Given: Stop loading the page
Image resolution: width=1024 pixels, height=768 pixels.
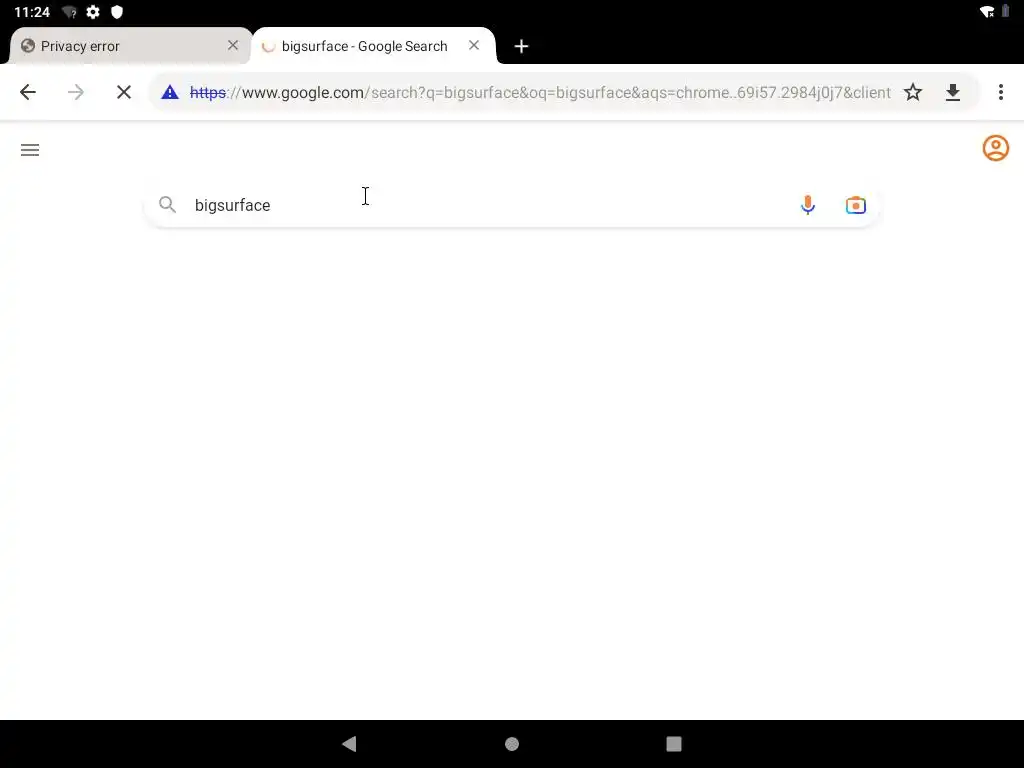Looking at the screenshot, I should [123, 92].
